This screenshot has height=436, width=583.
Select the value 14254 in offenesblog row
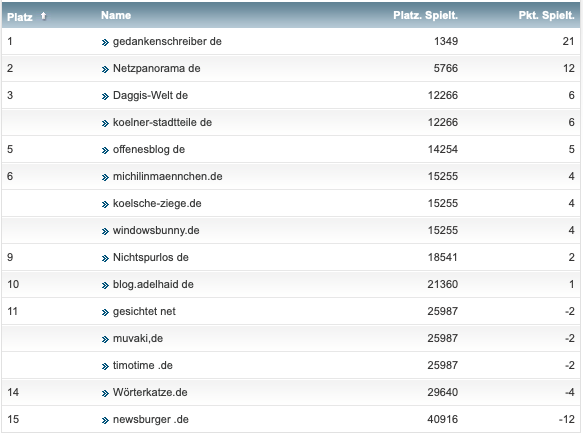pyautogui.click(x=443, y=149)
